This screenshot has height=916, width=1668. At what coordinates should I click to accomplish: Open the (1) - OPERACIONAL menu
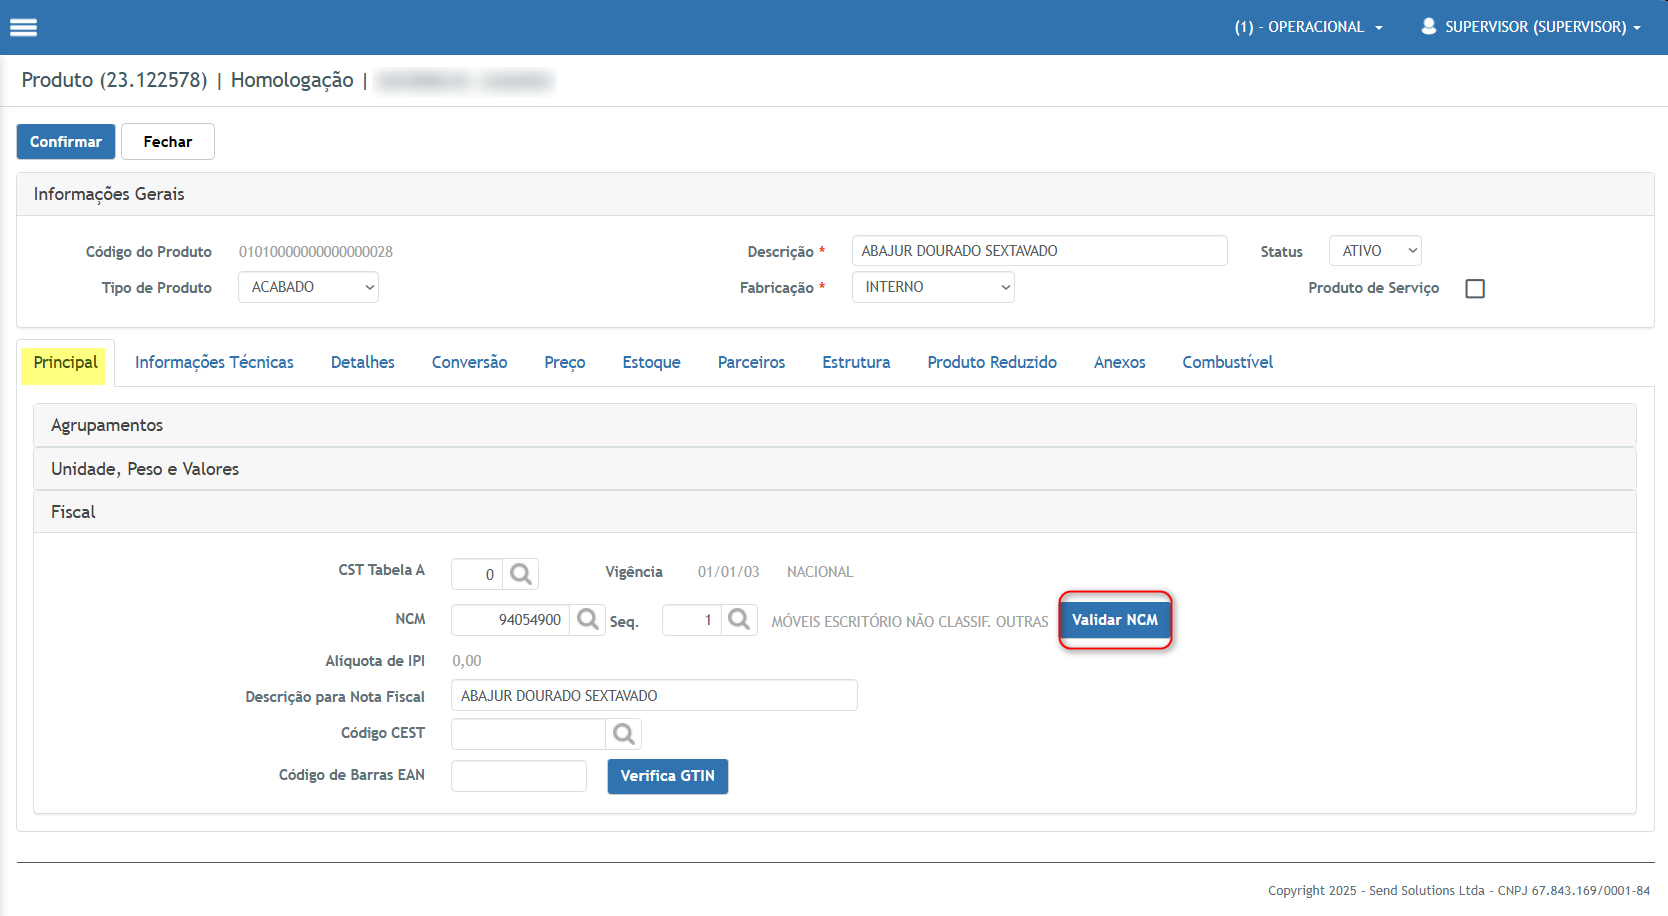(x=1308, y=27)
